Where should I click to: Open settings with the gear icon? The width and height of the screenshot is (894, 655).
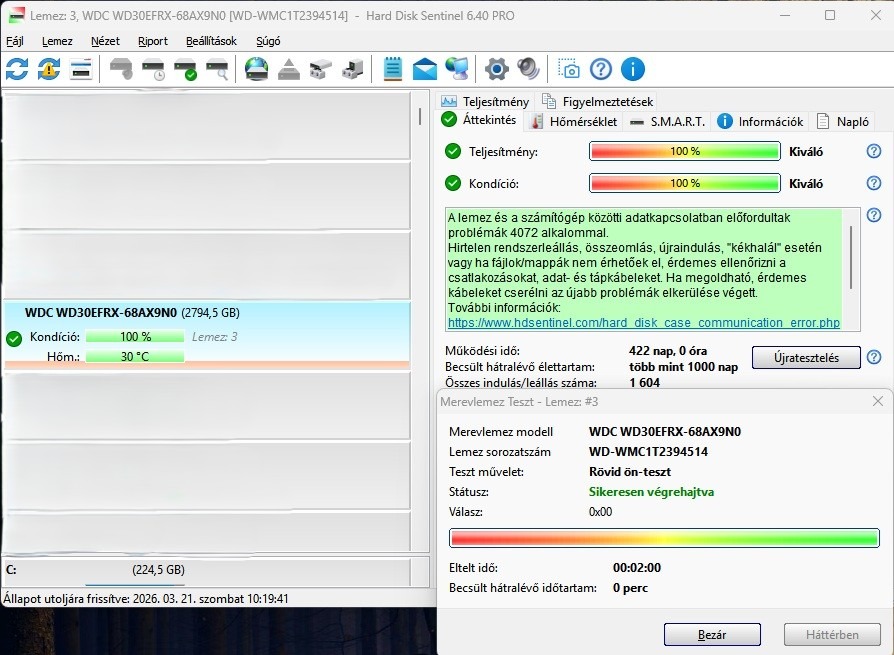pyautogui.click(x=497, y=69)
